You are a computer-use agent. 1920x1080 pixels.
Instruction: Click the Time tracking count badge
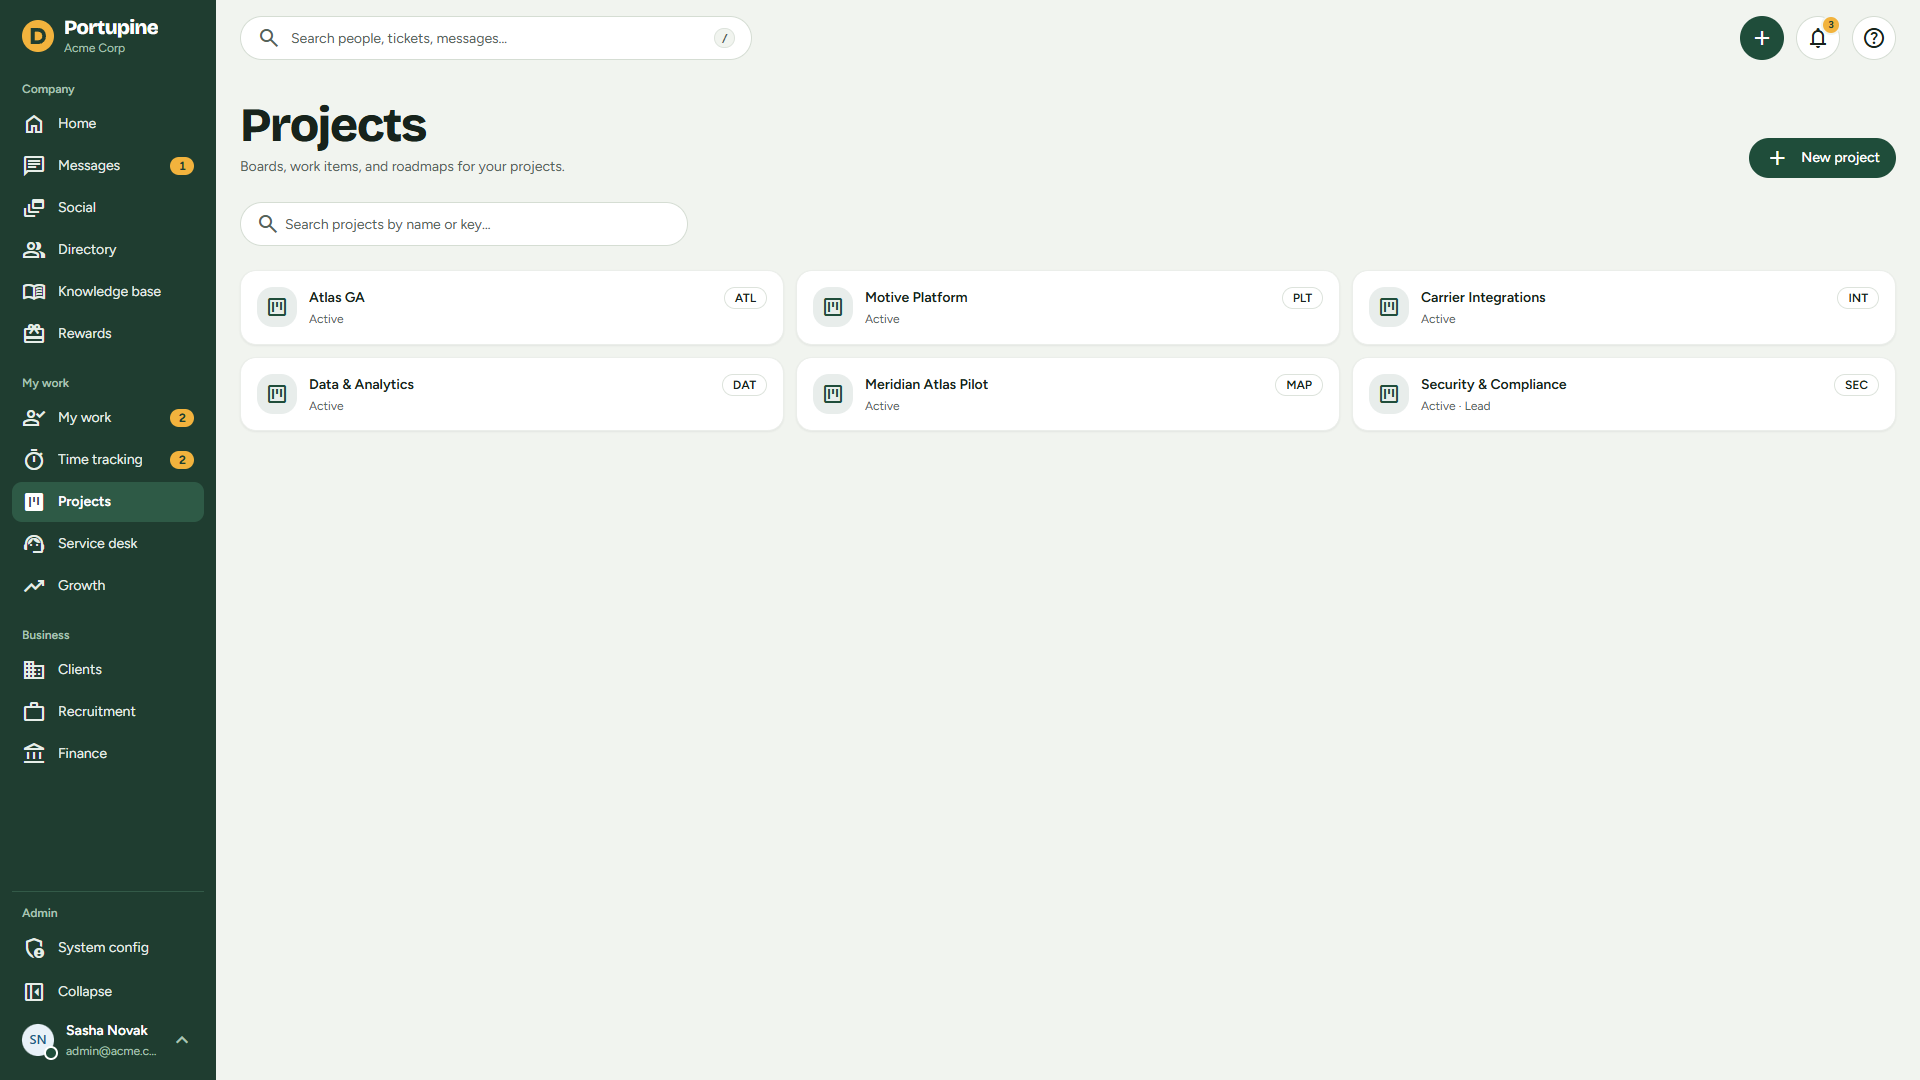pyautogui.click(x=182, y=460)
